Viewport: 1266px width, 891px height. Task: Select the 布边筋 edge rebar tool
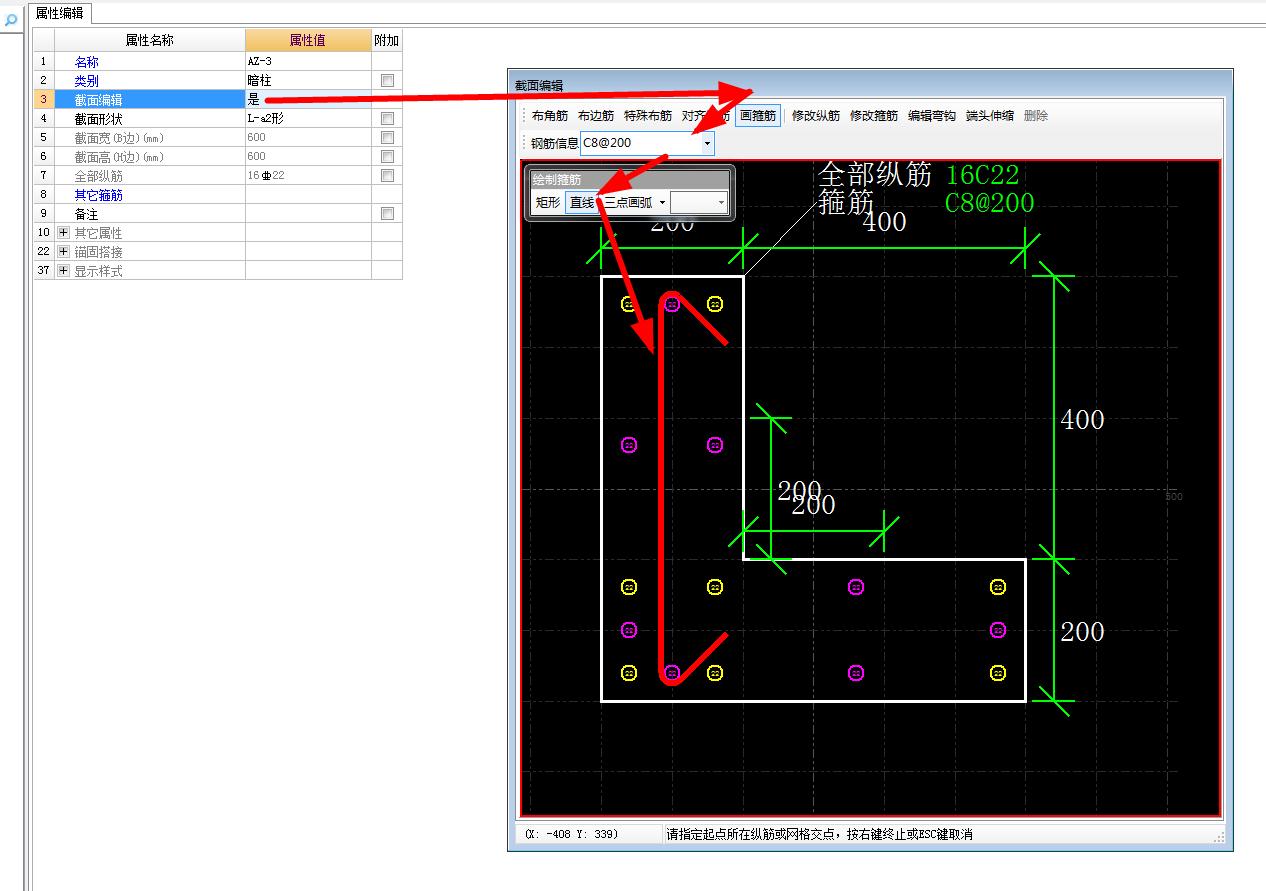point(596,116)
